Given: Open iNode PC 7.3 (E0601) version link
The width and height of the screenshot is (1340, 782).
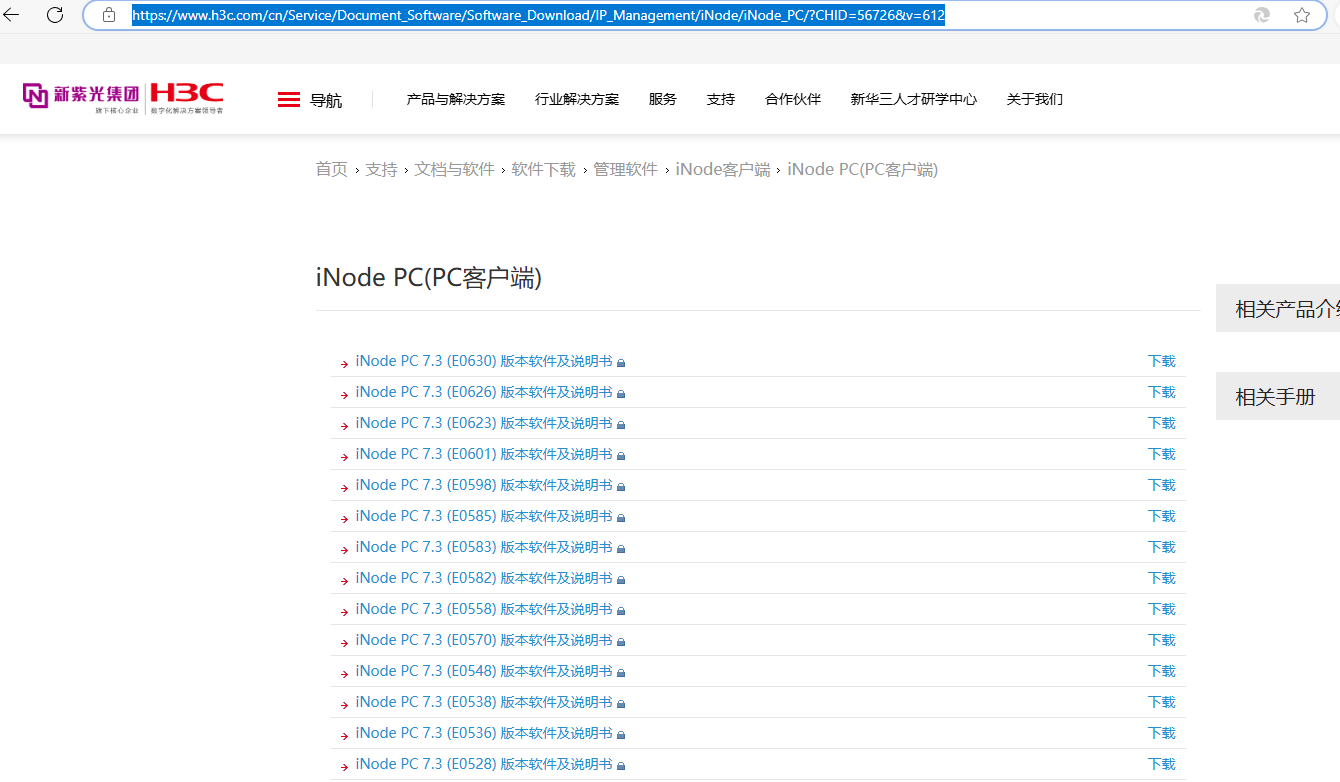Looking at the screenshot, I should (484, 454).
